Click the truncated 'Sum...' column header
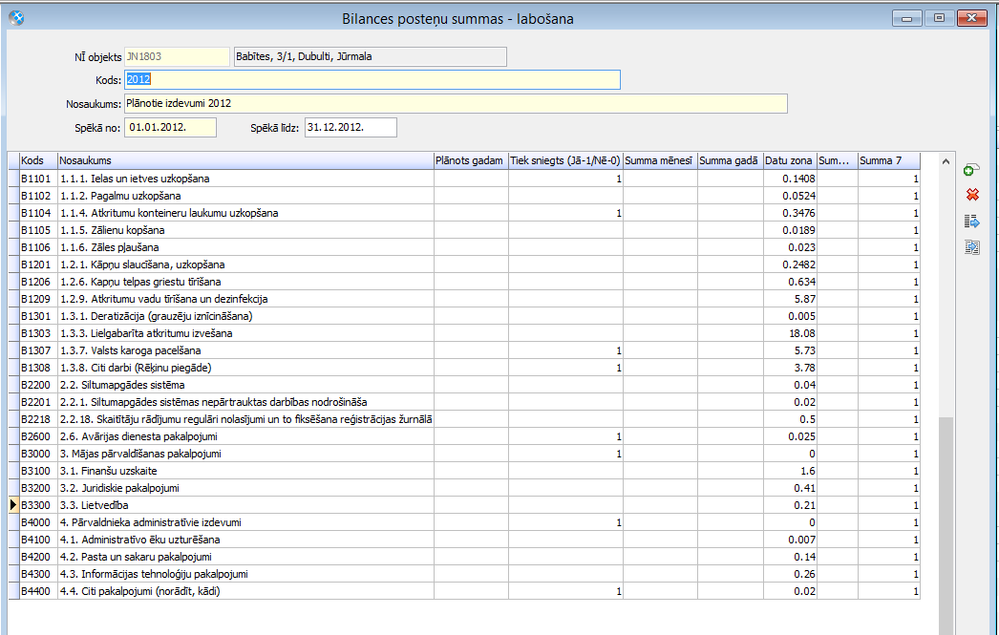Screen dimensions: 999x635 tap(837, 161)
